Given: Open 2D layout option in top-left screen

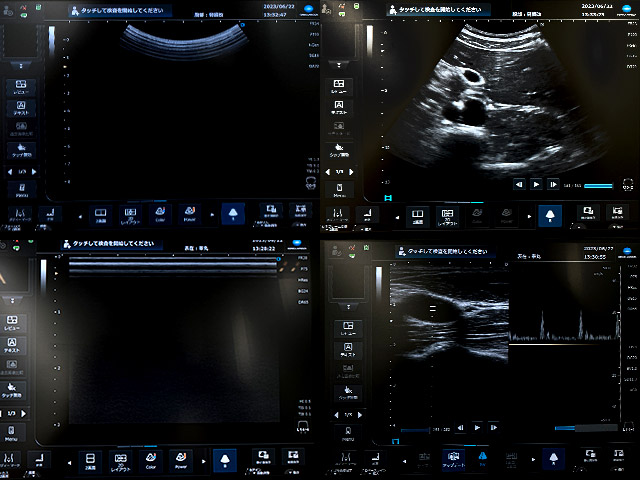Looking at the screenshot, I should click(130, 215).
